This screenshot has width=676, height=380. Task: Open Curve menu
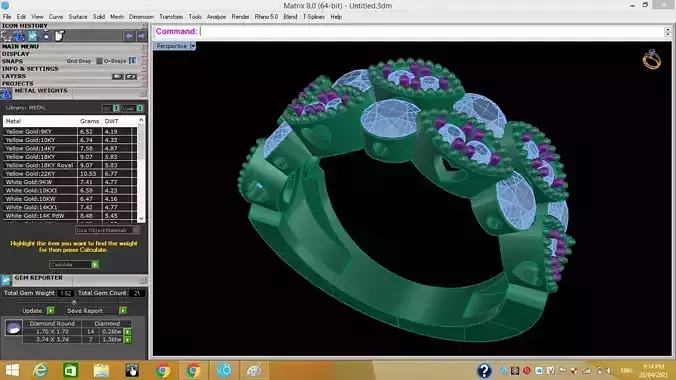(56, 17)
